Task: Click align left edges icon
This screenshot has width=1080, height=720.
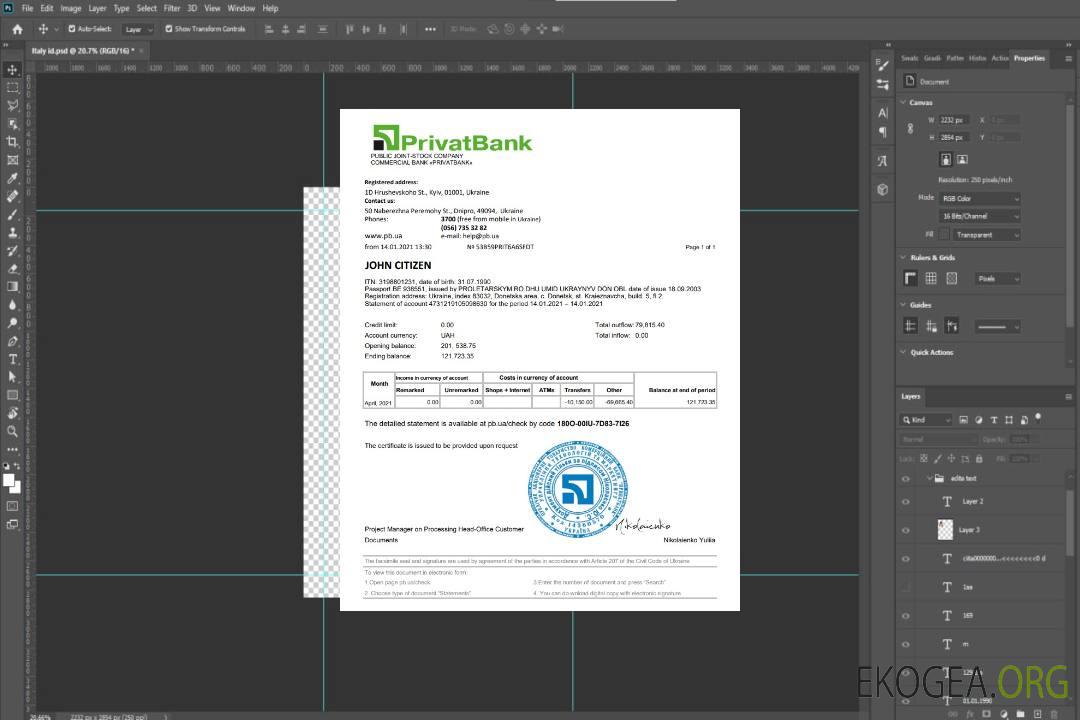Action: pos(269,29)
